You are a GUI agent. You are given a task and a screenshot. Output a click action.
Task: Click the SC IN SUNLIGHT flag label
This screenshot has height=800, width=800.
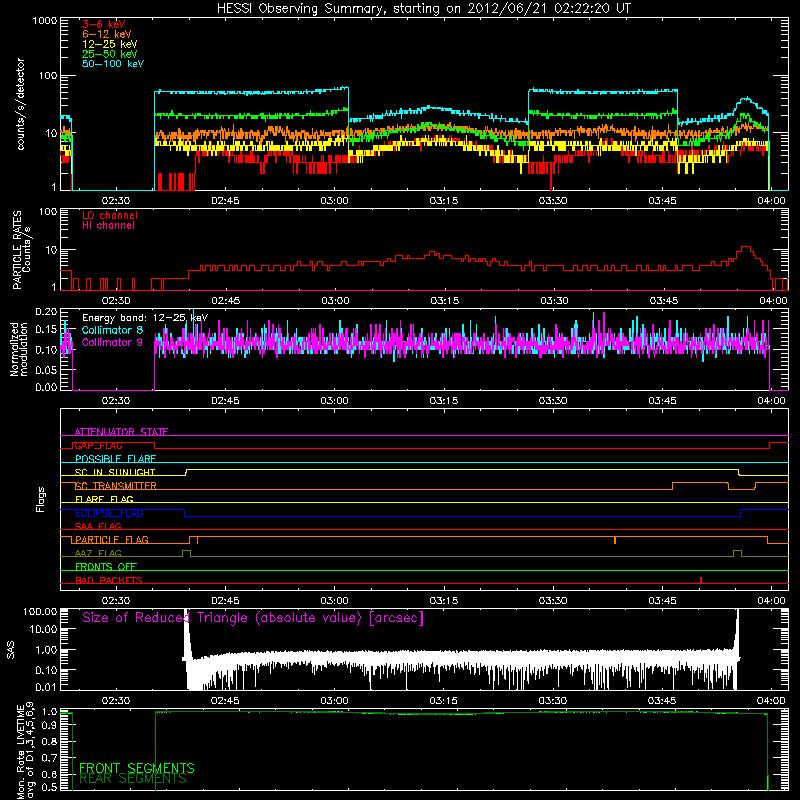(x=115, y=472)
